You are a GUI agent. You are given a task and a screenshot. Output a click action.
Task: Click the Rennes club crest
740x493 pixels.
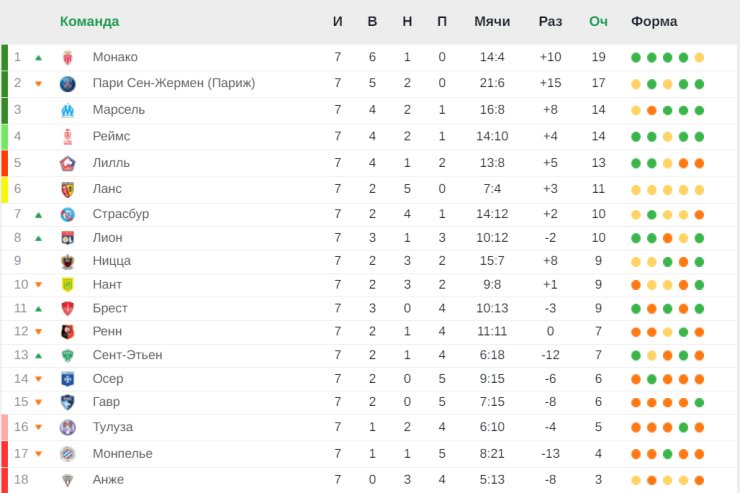[x=67, y=332]
